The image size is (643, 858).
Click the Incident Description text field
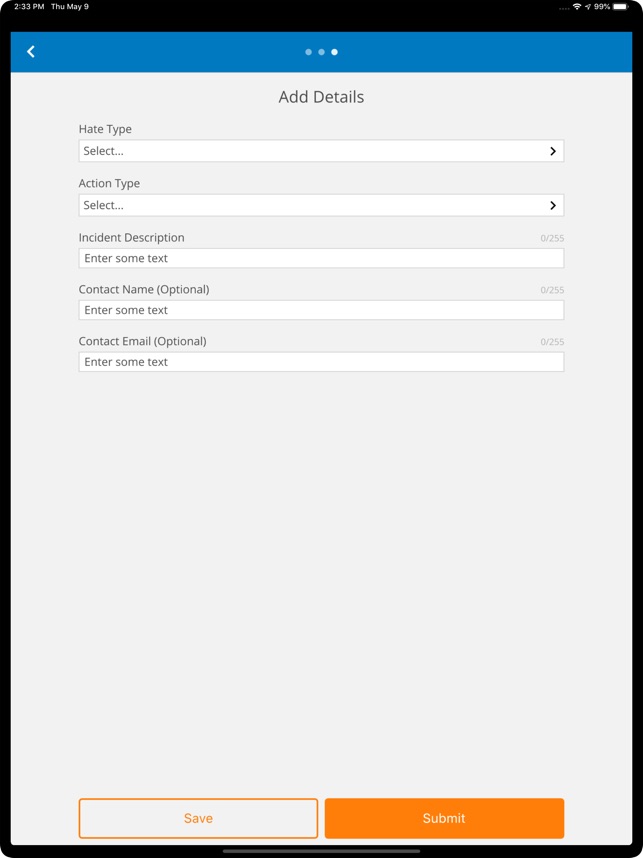(x=321, y=258)
